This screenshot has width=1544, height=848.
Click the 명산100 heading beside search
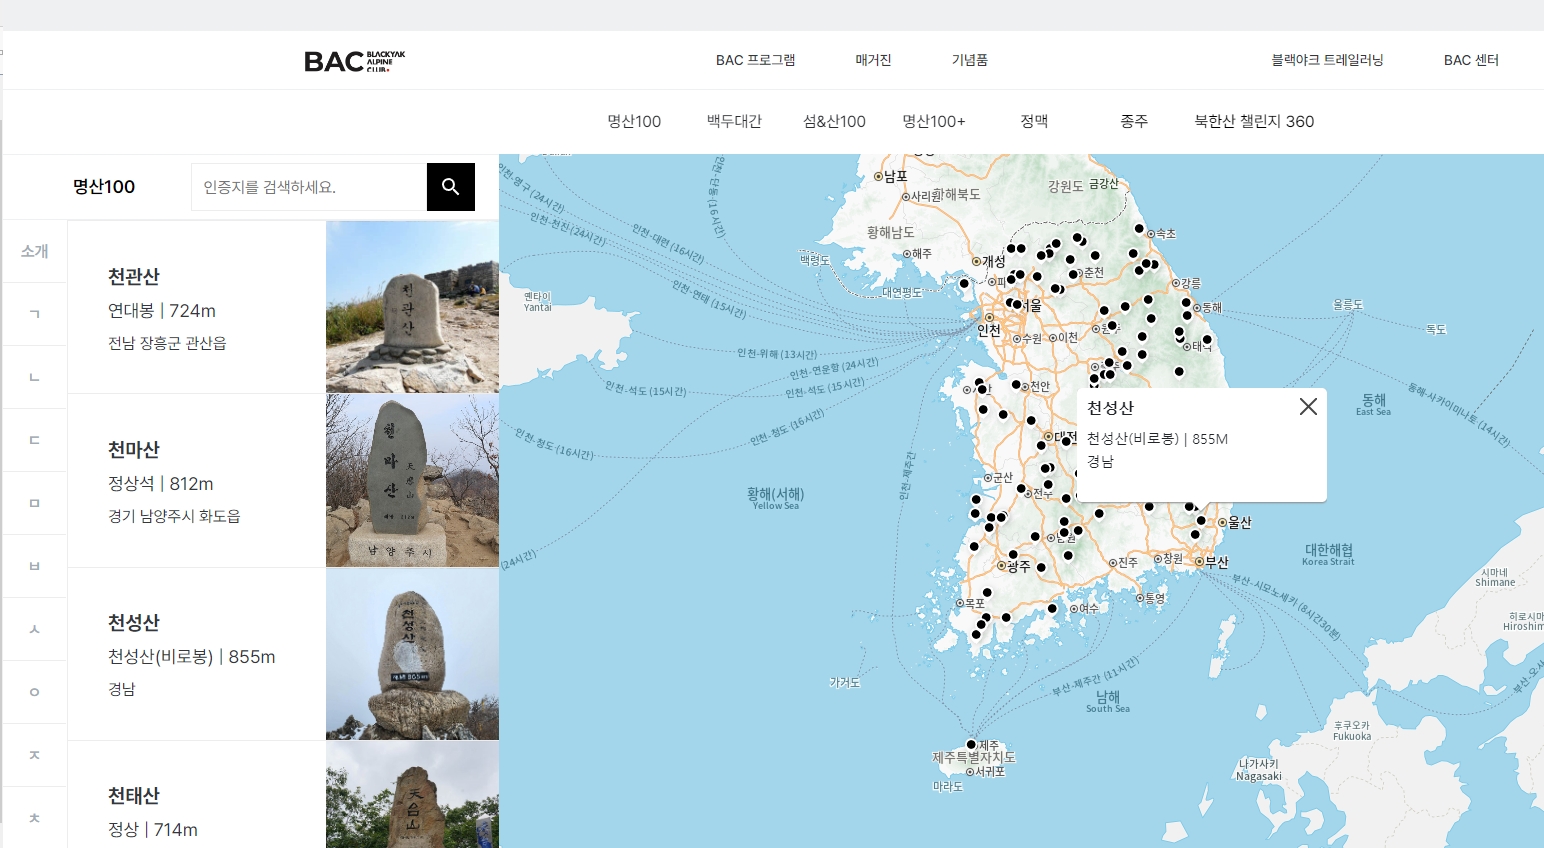point(104,187)
